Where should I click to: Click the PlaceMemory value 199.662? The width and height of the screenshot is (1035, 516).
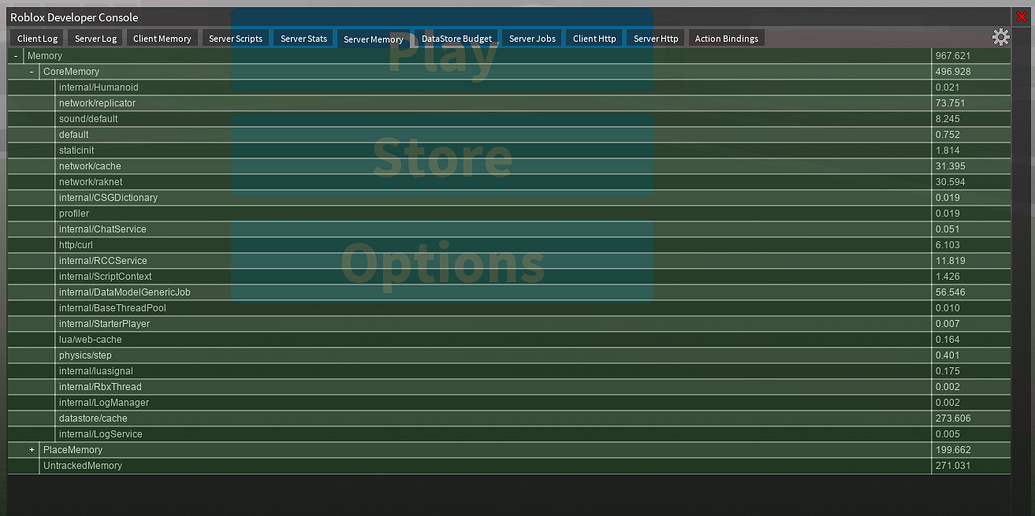[952, 450]
